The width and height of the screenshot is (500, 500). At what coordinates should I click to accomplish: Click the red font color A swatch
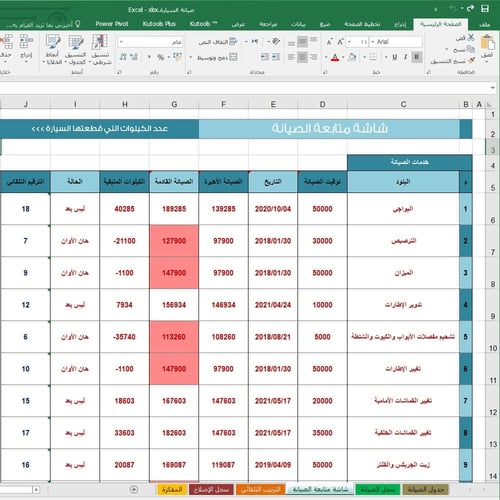(335, 57)
